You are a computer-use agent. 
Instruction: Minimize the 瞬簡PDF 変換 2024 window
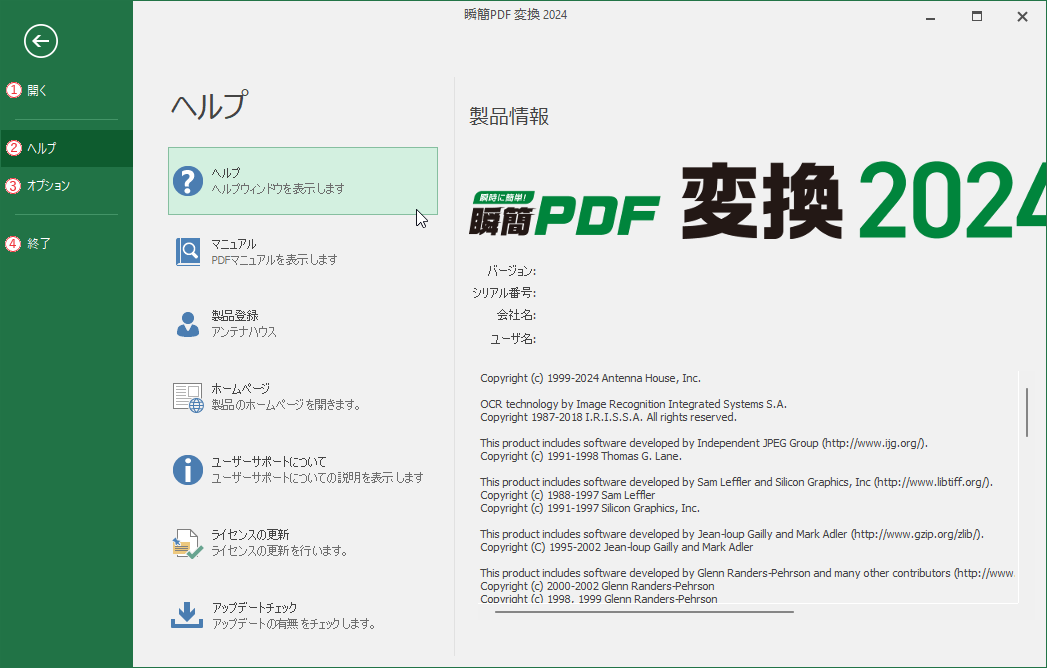[x=930, y=17]
